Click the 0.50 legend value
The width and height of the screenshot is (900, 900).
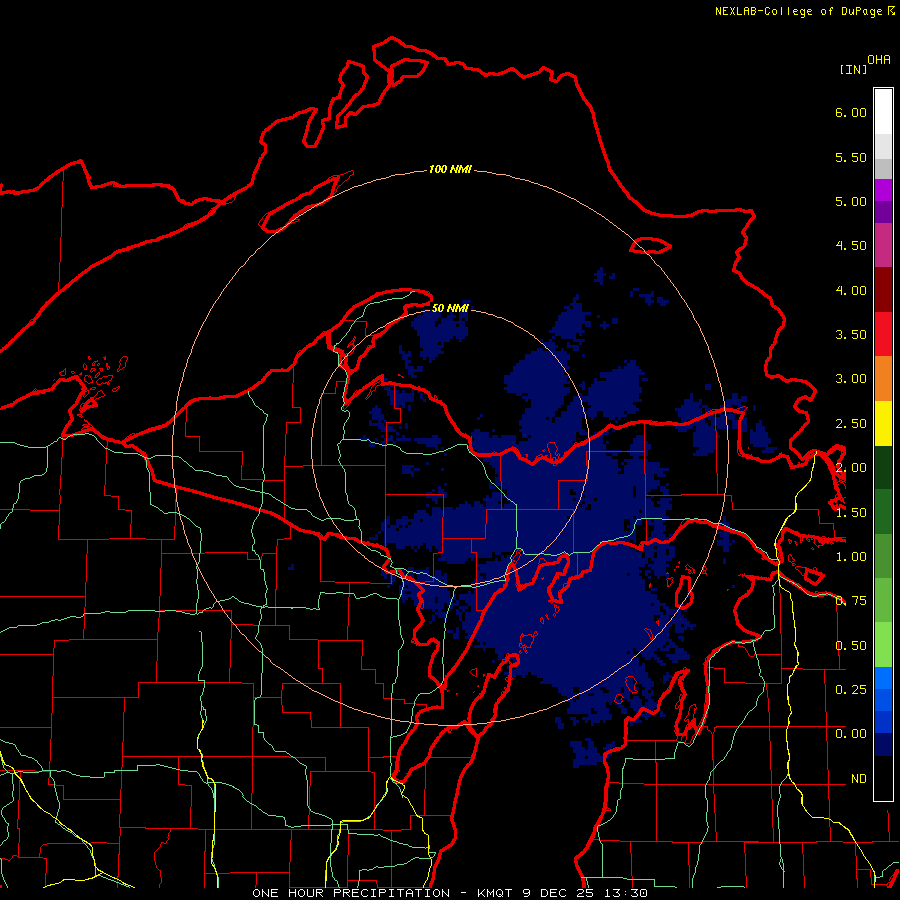tap(851, 646)
